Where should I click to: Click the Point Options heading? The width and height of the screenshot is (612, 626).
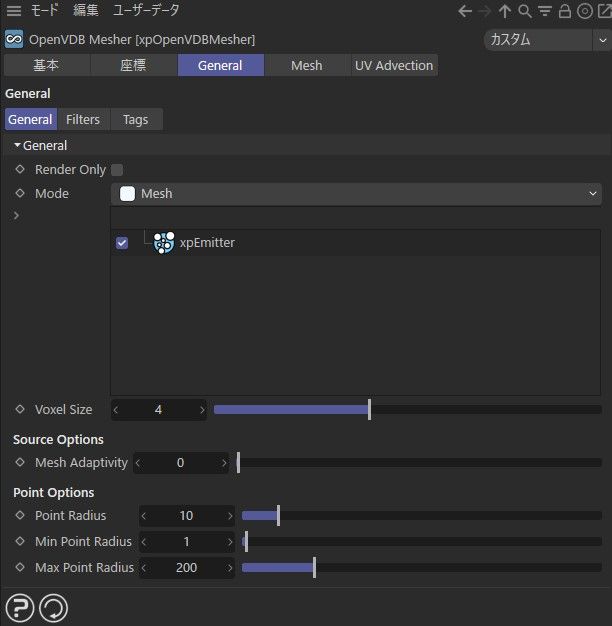(x=54, y=493)
